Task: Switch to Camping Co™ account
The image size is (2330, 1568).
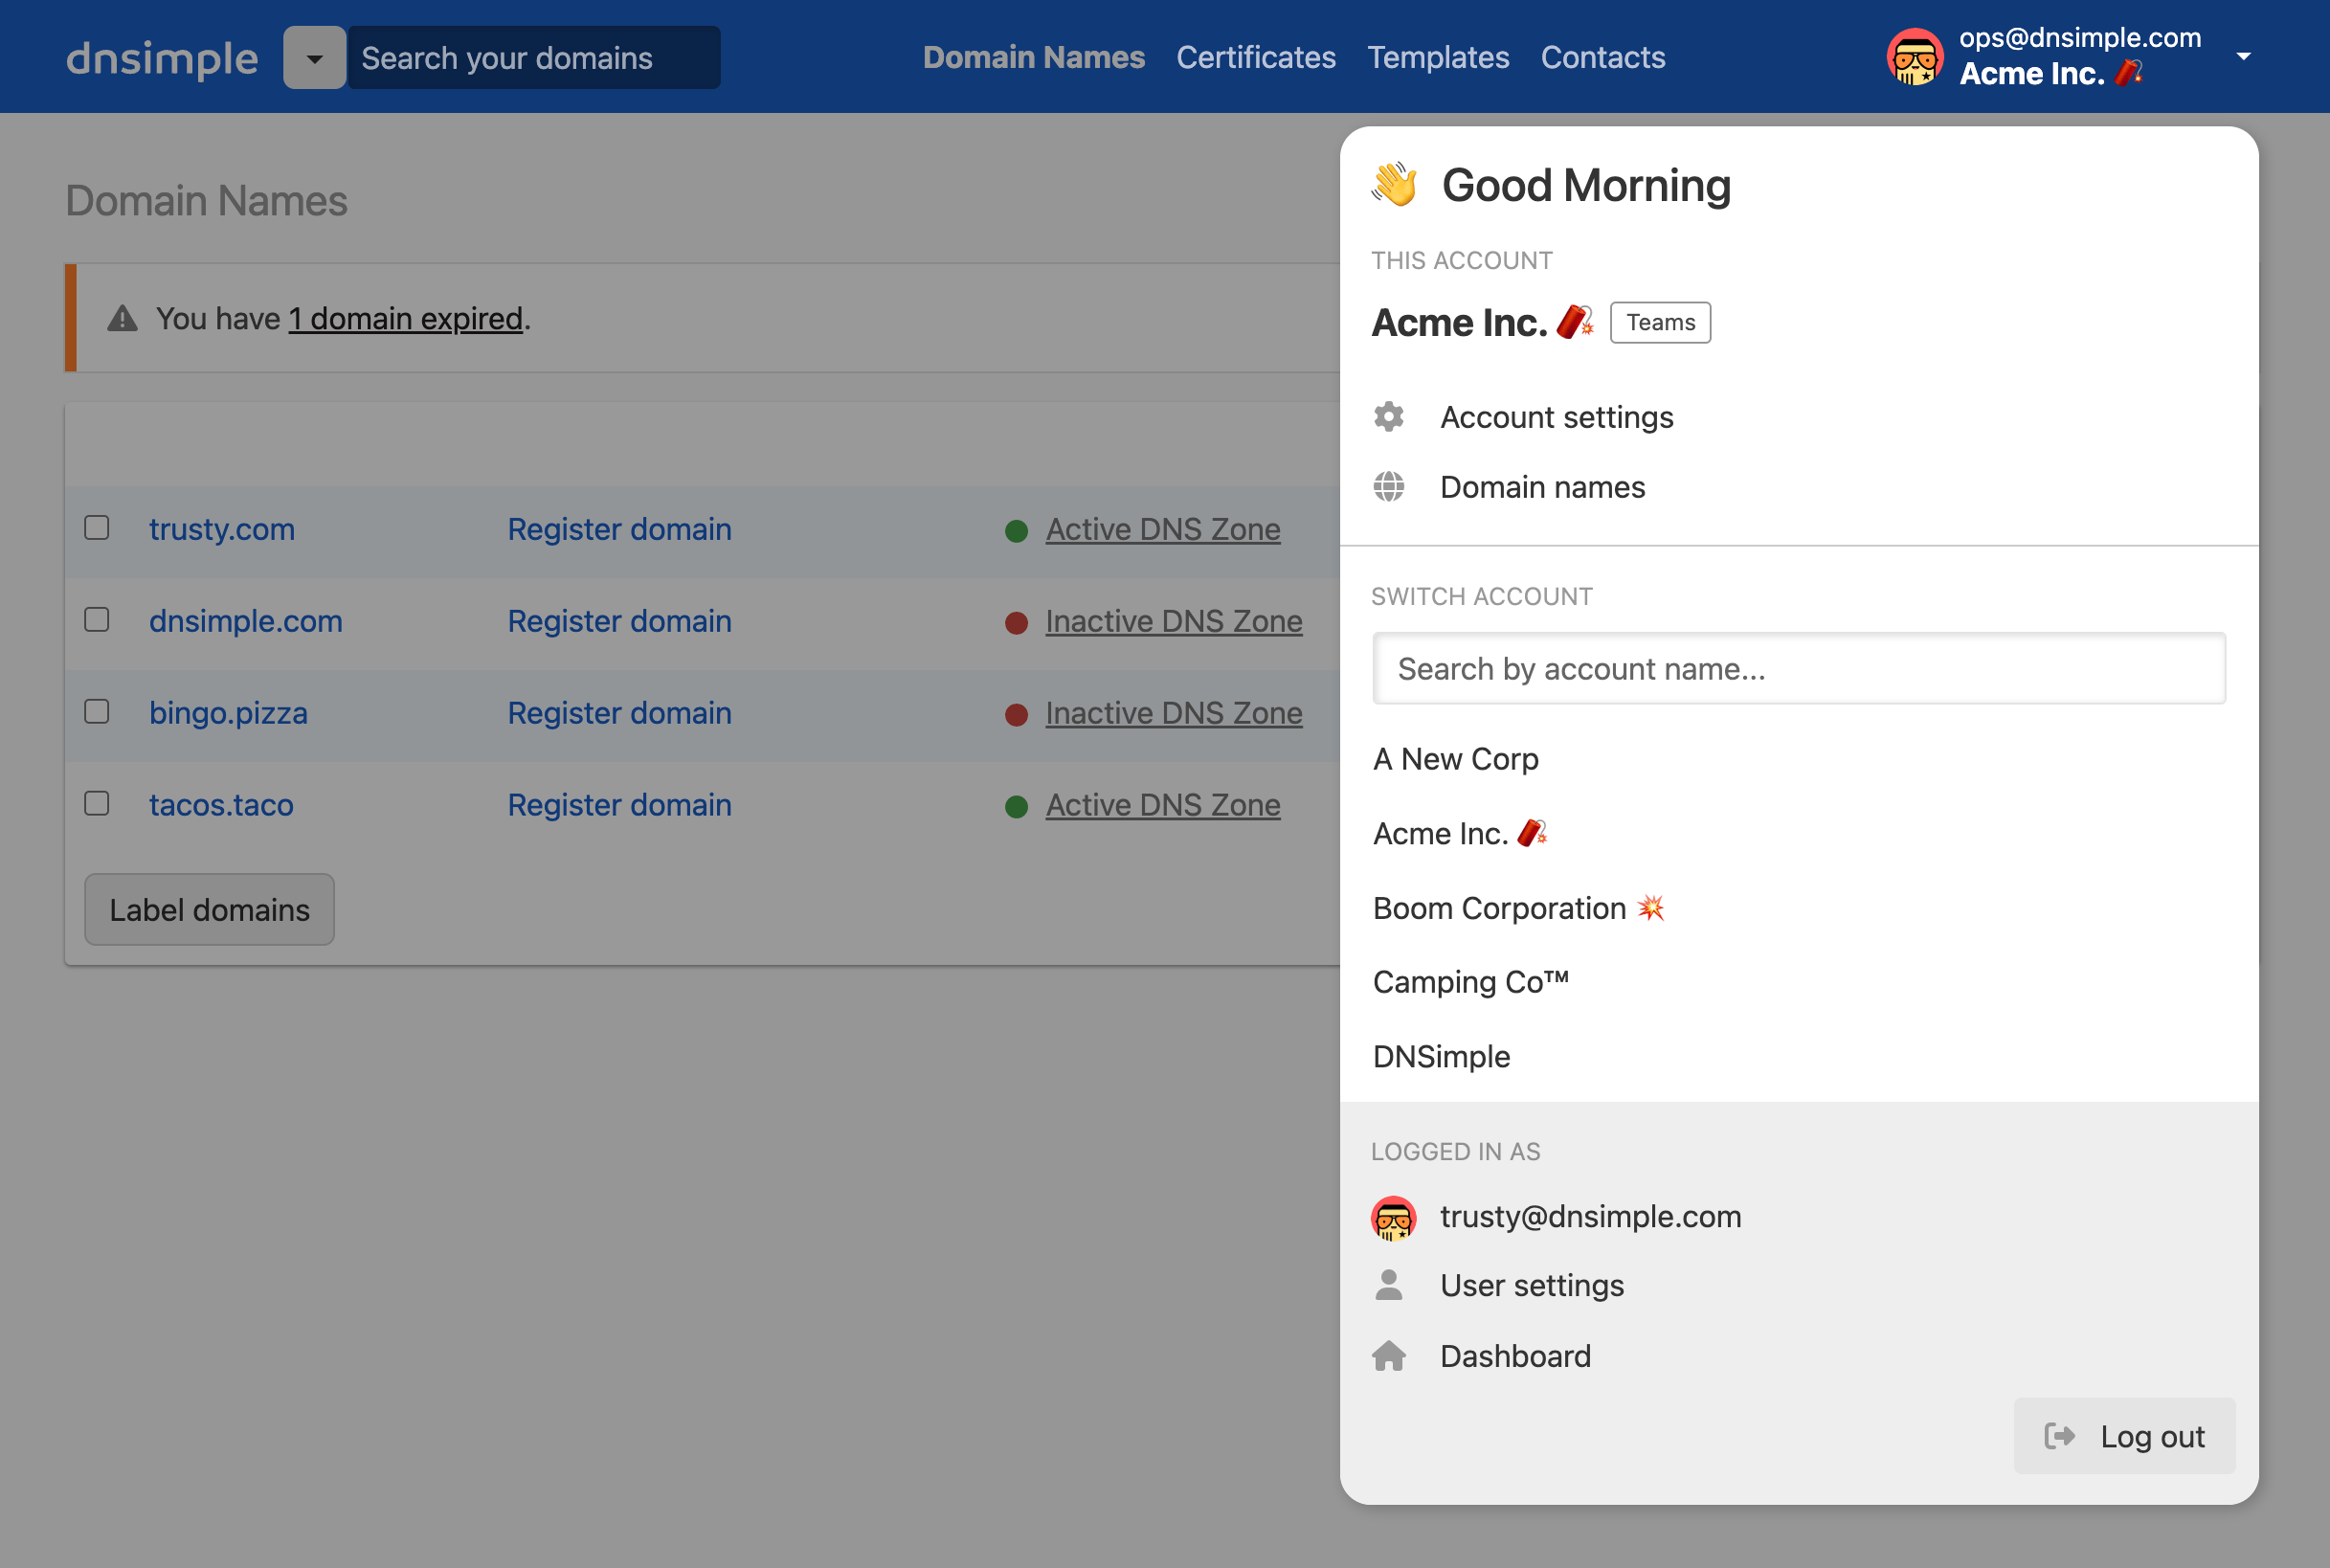Action: [x=1470, y=981]
